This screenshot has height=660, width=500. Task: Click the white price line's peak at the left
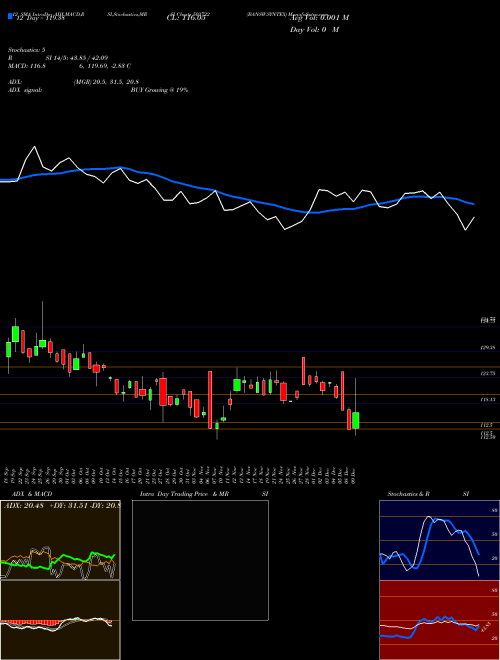(x=35, y=147)
